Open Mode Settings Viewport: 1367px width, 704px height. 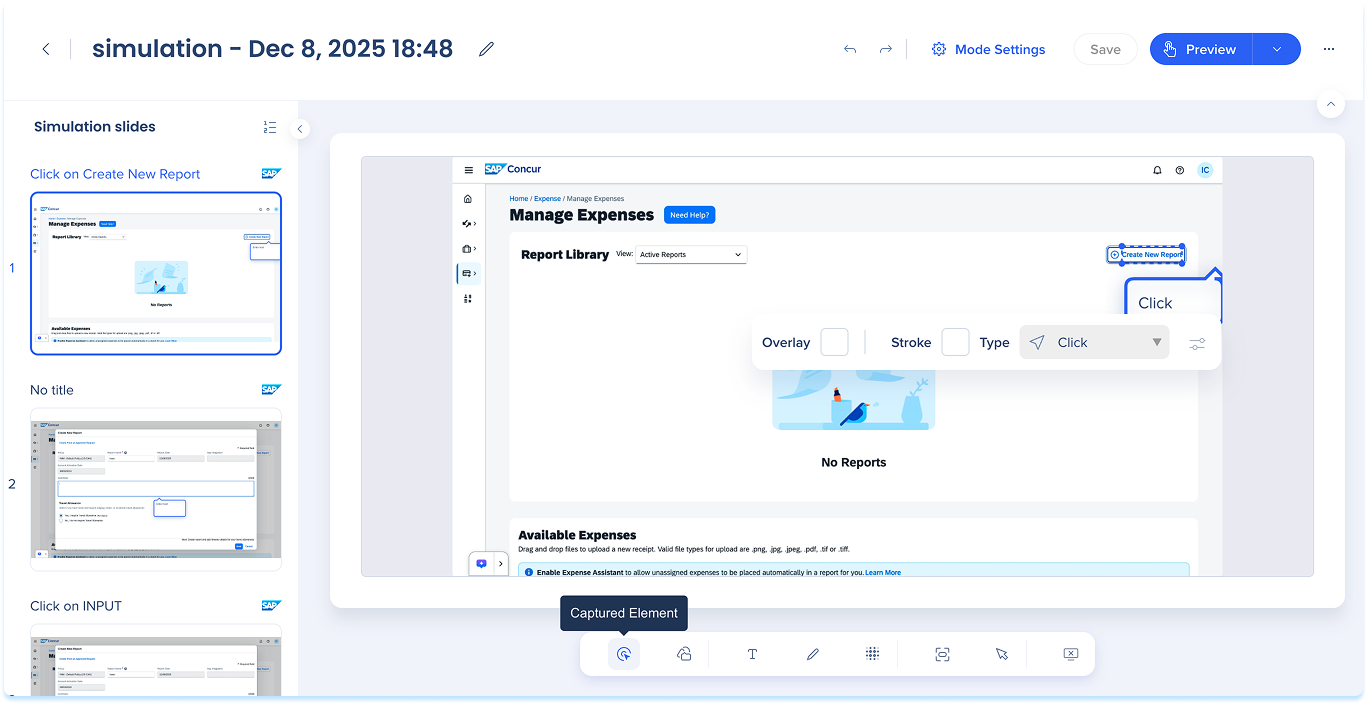coord(988,49)
